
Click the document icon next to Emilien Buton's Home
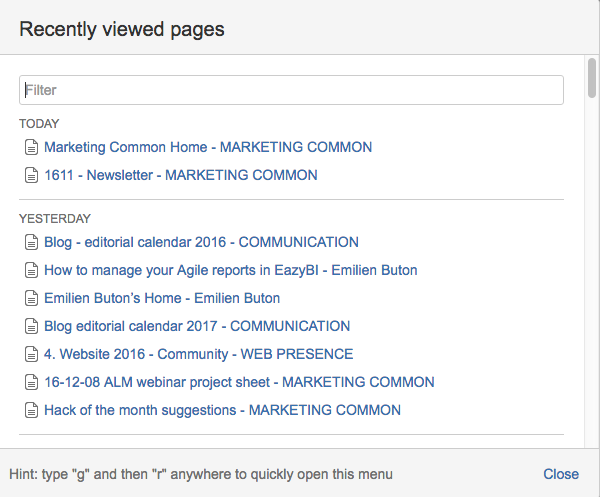tap(31, 298)
